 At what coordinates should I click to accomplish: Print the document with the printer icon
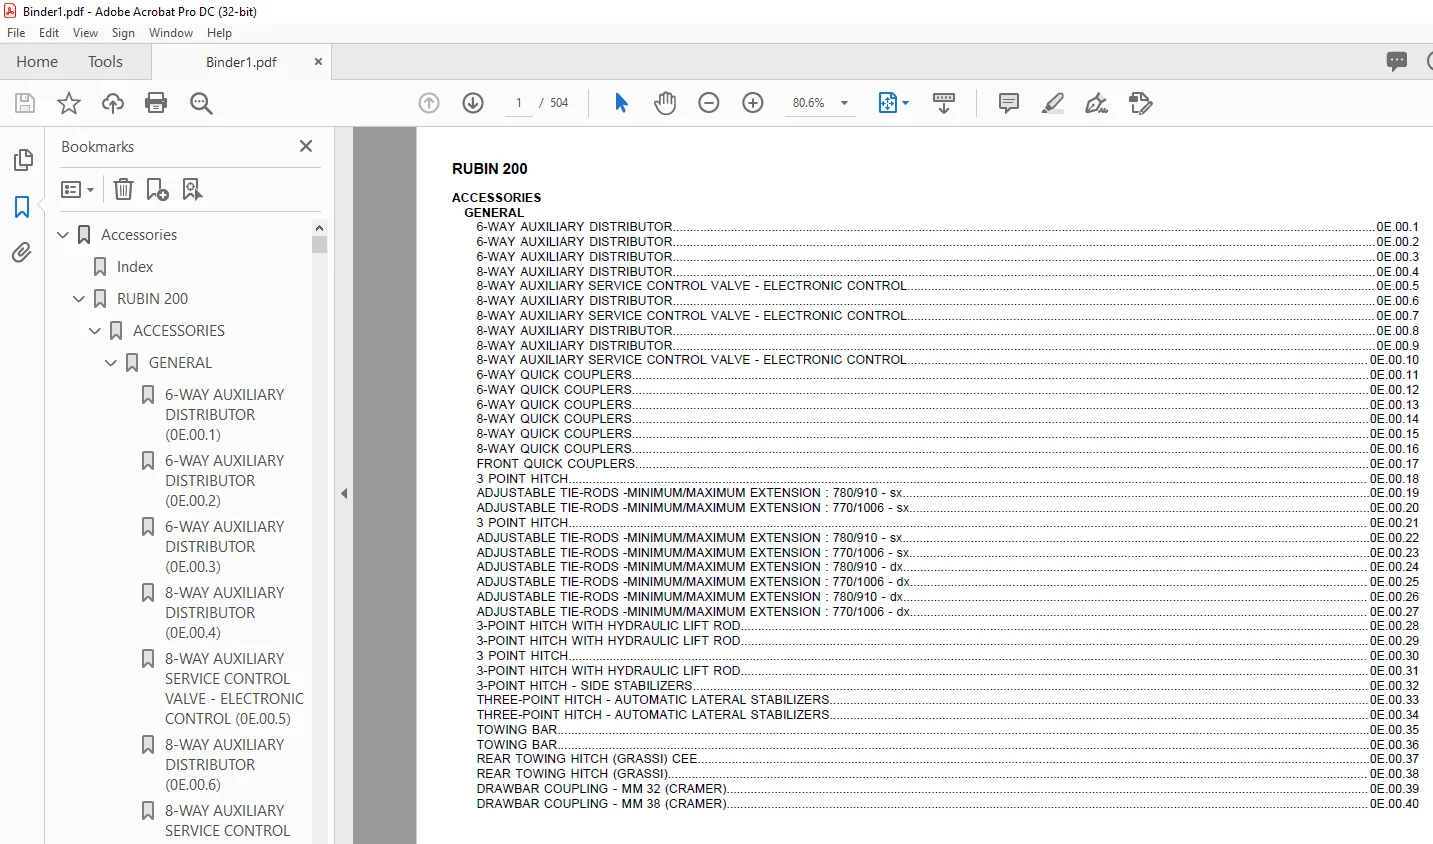coord(156,103)
